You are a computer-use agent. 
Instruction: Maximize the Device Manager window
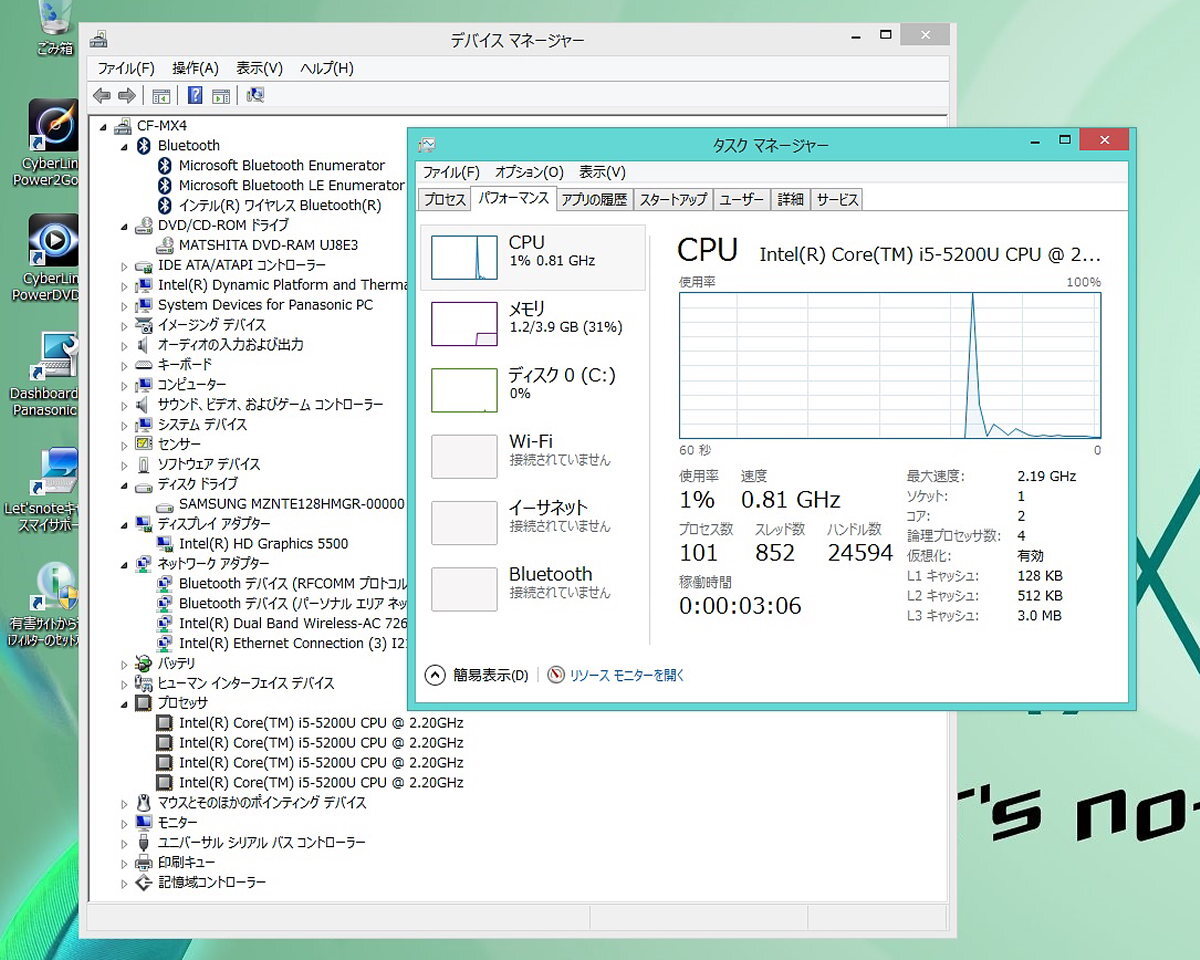click(x=885, y=35)
